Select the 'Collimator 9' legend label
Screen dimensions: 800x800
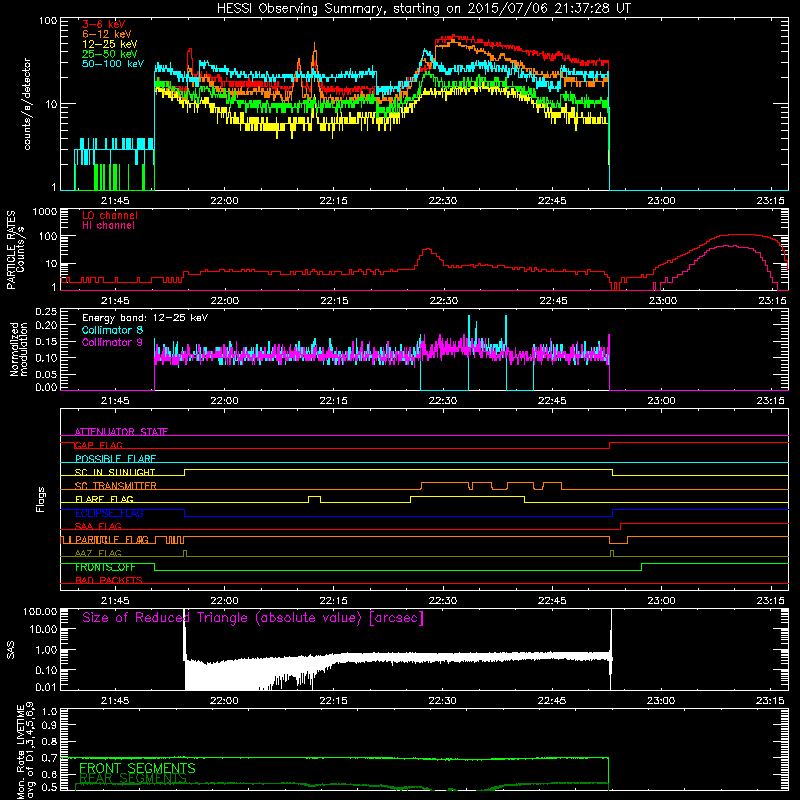[112, 342]
